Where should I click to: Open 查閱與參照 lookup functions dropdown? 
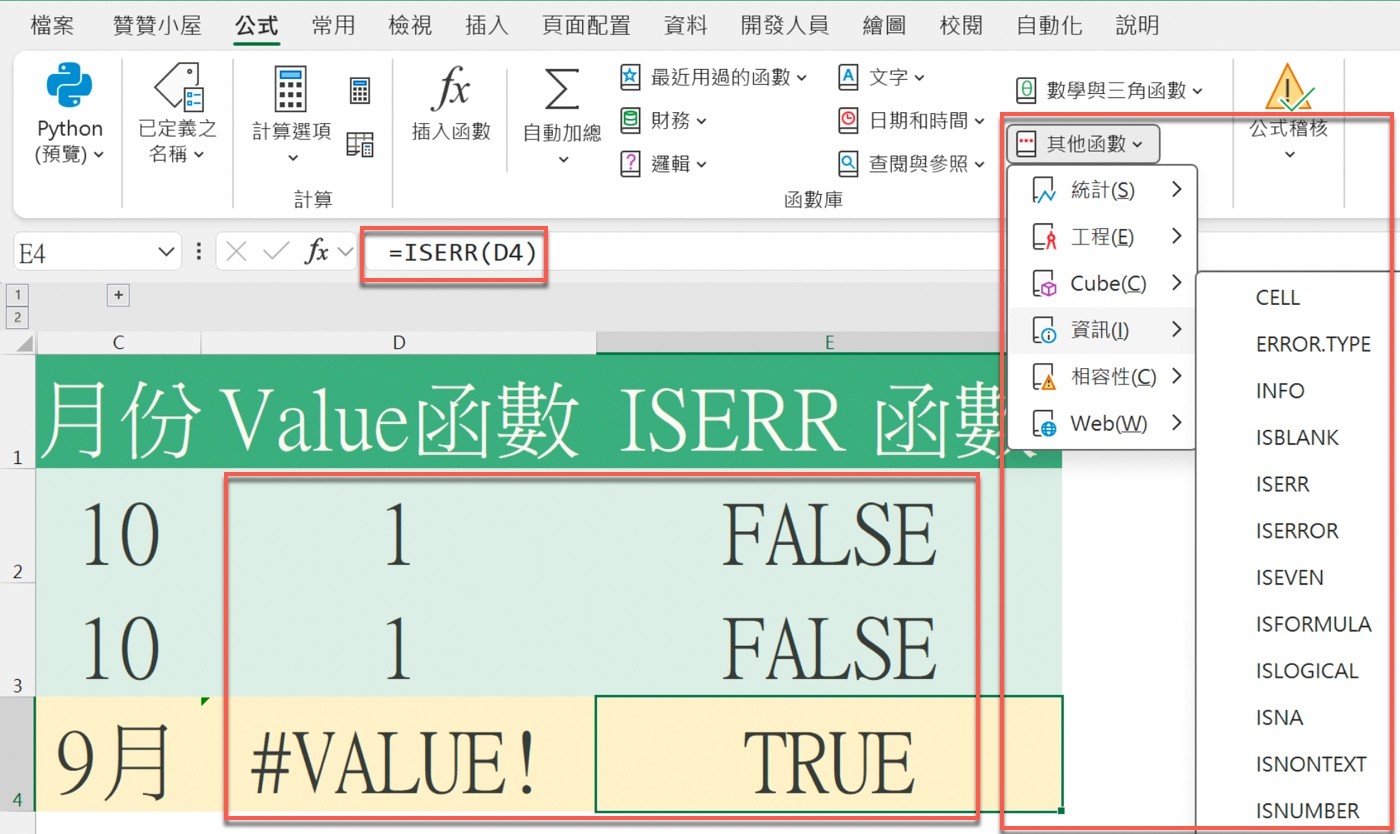pyautogui.click(x=912, y=164)
